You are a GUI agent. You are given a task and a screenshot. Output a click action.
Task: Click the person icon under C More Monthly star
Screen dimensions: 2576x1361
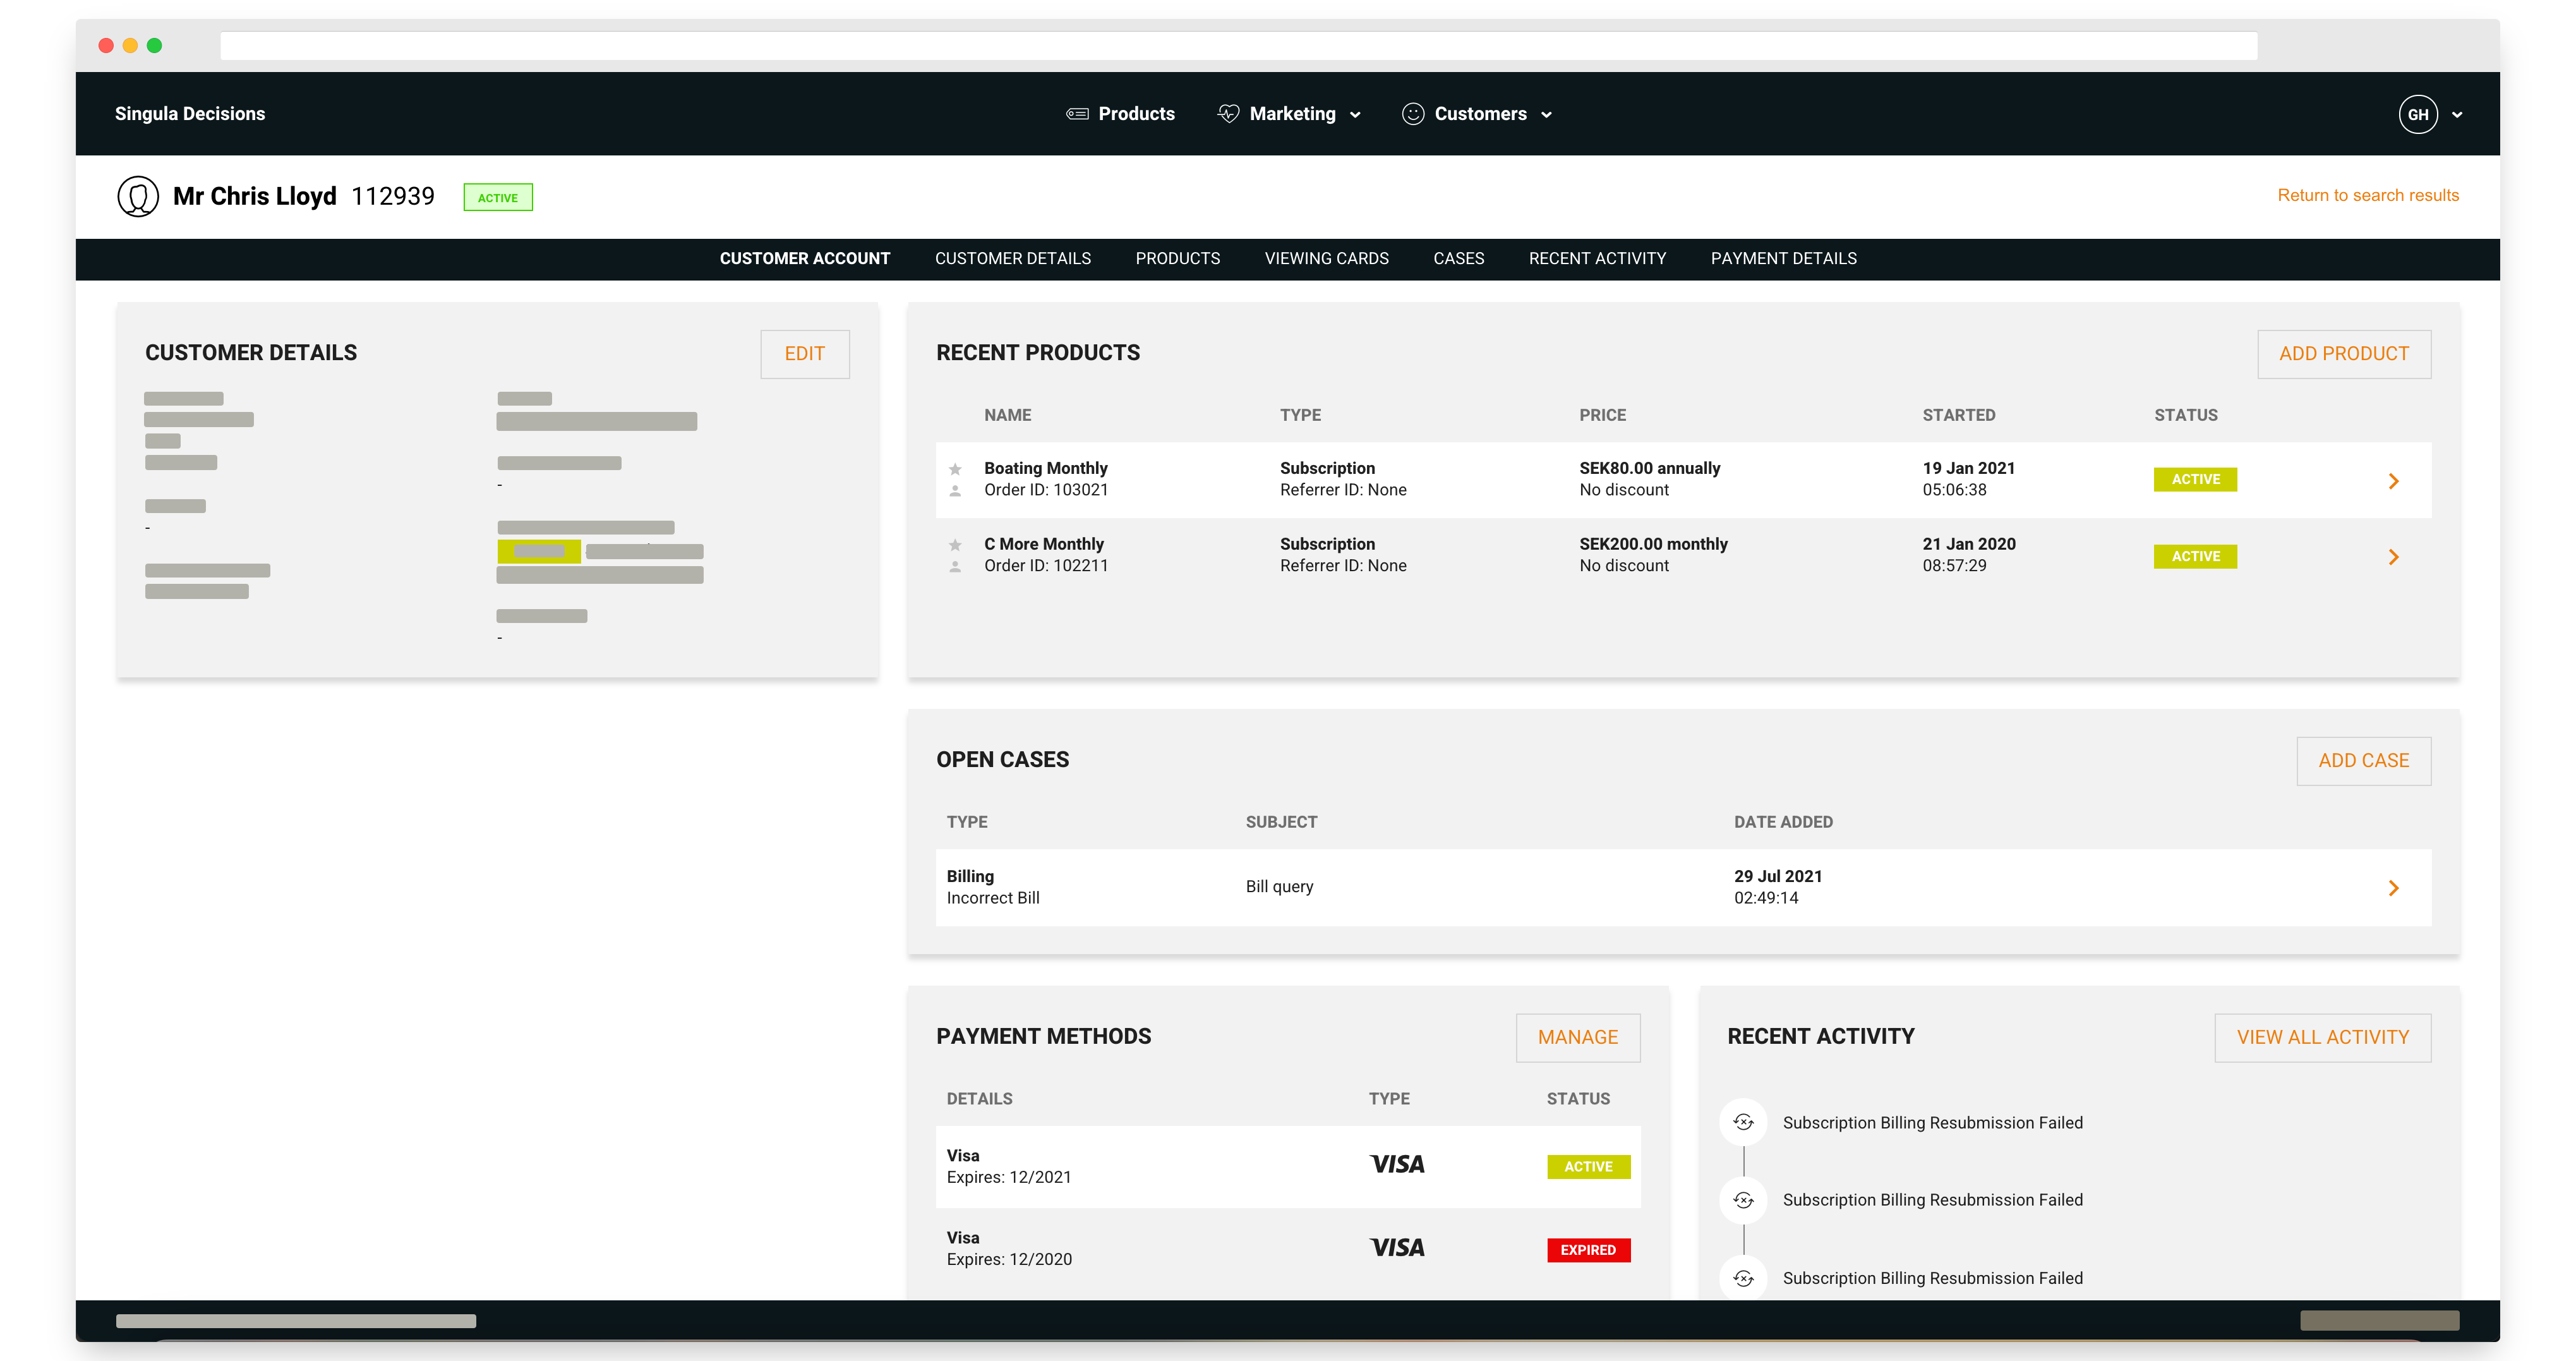(955, 566)
